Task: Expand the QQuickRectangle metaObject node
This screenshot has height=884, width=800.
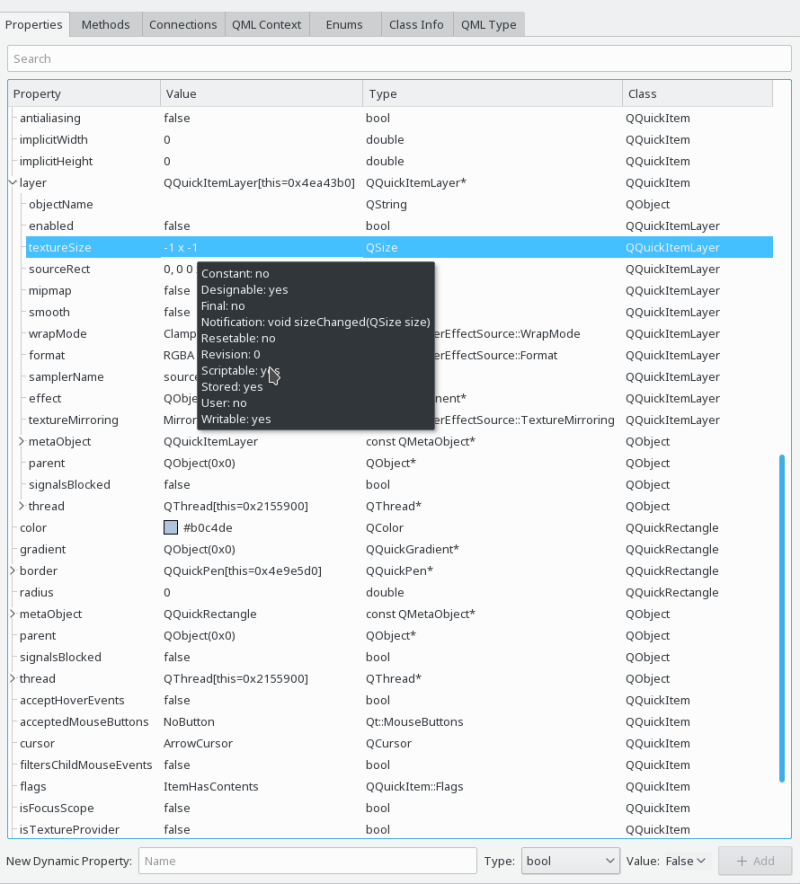Action: click(12, 614)
